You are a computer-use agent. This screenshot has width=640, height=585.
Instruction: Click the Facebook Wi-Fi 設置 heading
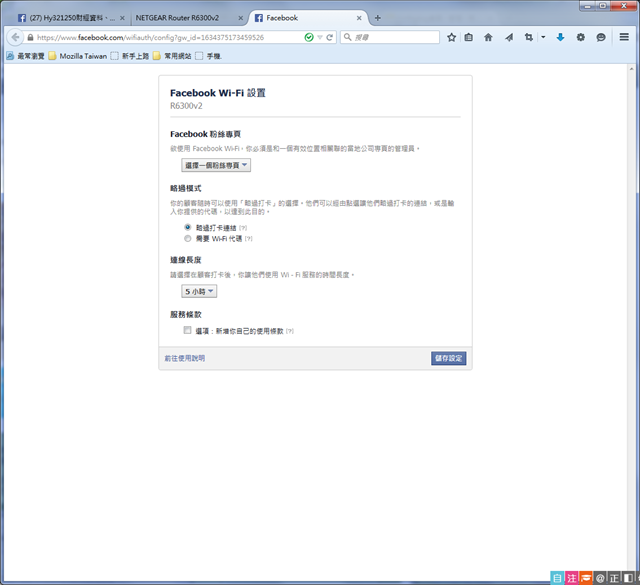coord(218,93)
